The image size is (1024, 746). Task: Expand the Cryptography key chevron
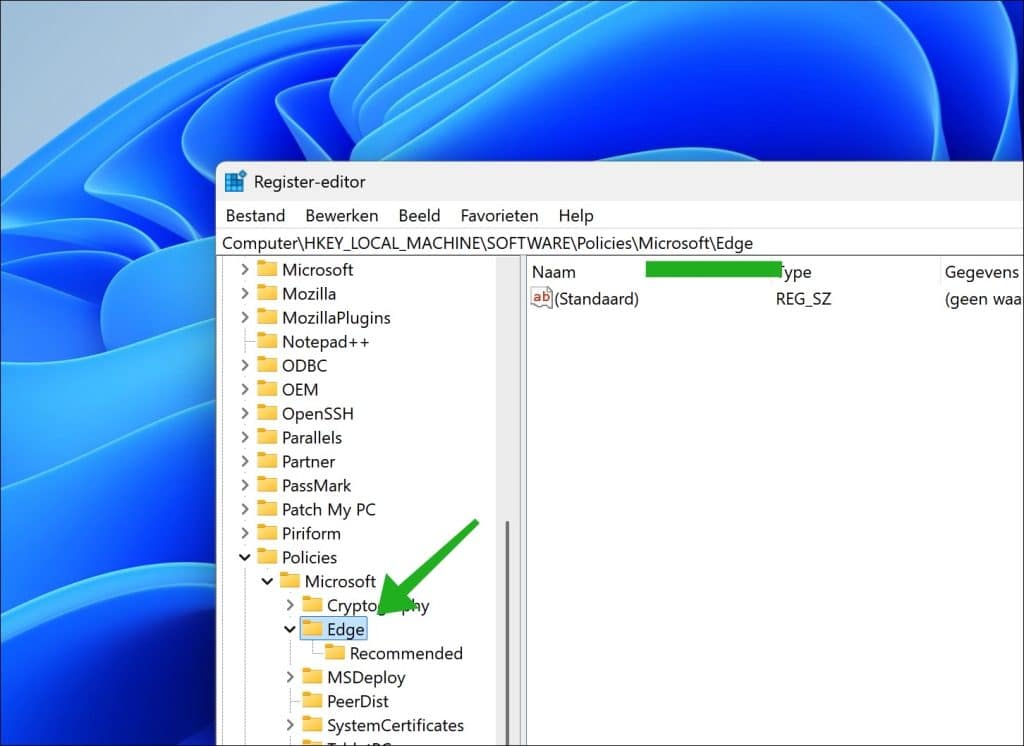point(290,605)
